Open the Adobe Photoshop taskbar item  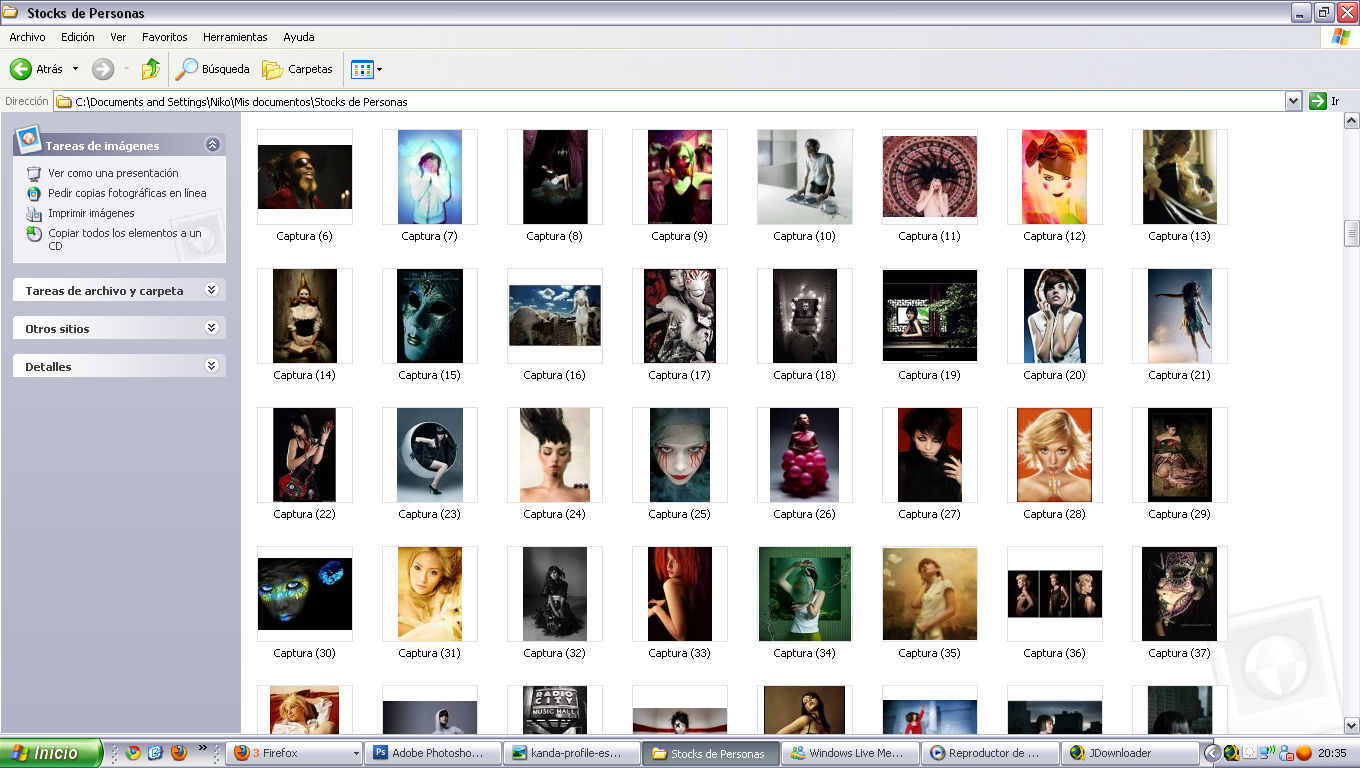tap(431, 753)
